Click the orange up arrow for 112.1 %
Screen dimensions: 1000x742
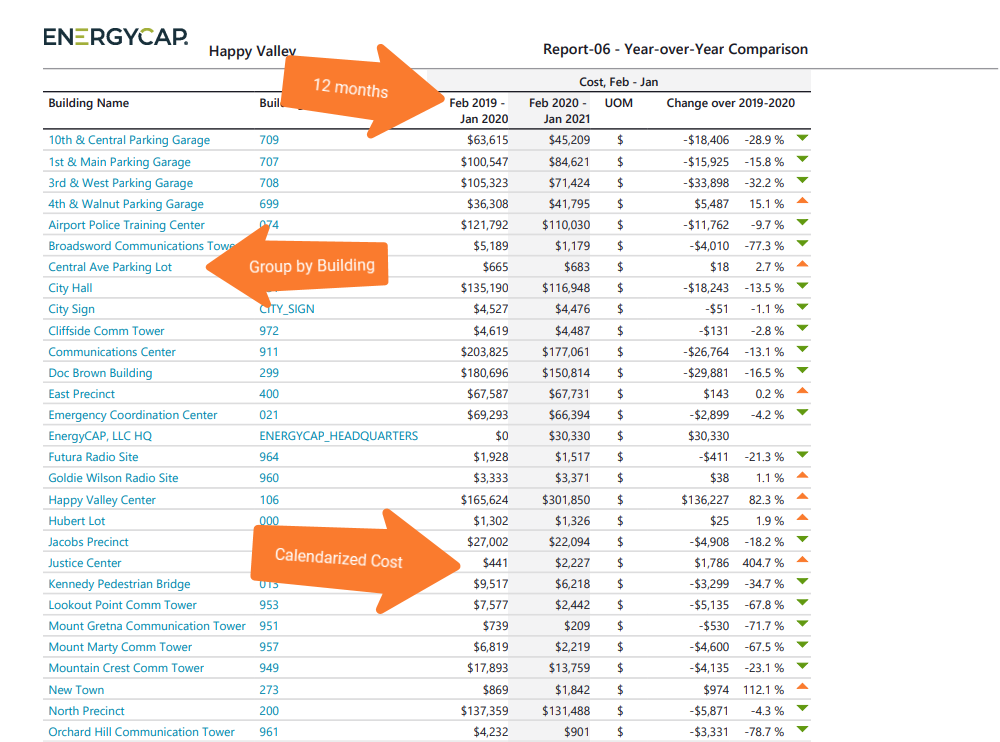803,687
